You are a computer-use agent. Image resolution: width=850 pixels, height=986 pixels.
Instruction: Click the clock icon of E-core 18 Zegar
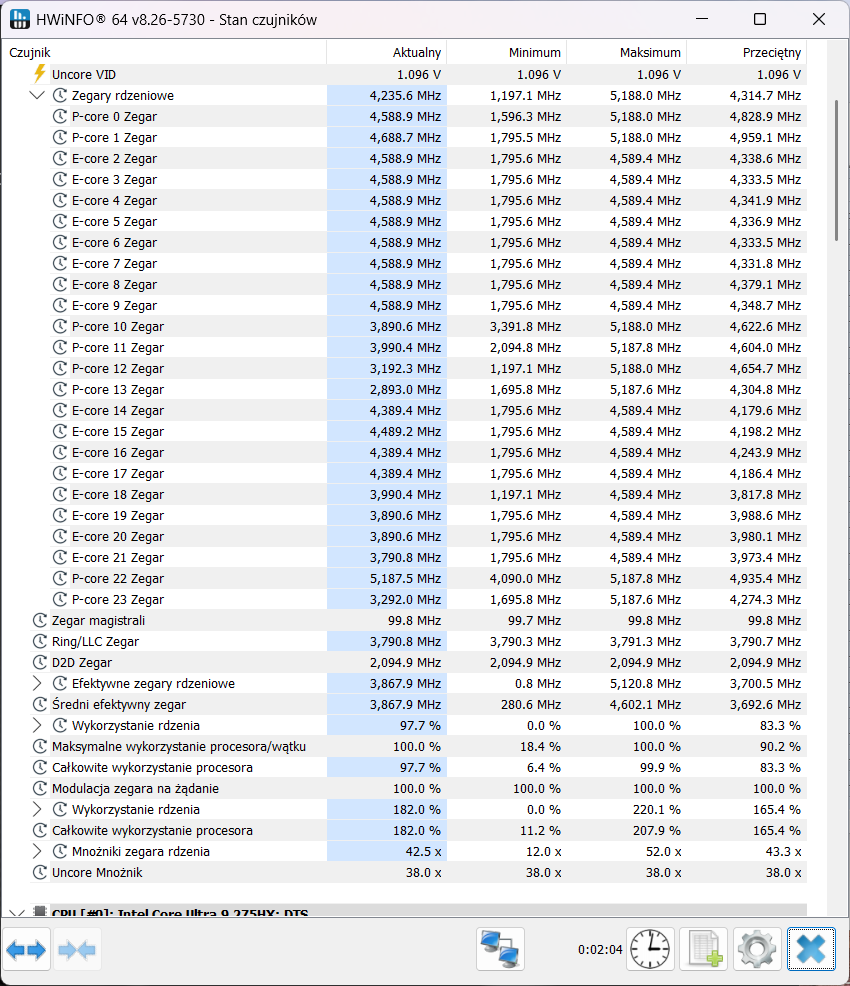tap(60, 494)
